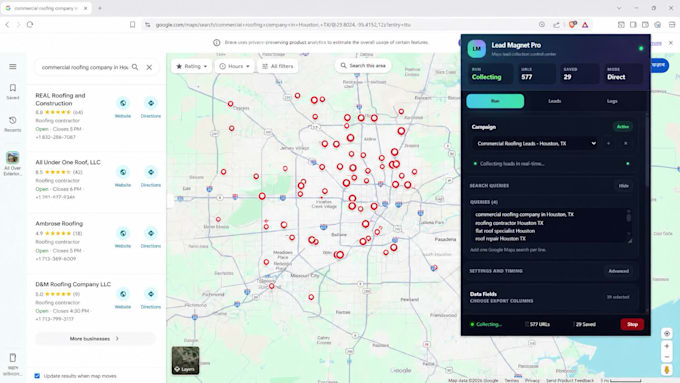Click Brave Shields lion icon

(572, 25)
